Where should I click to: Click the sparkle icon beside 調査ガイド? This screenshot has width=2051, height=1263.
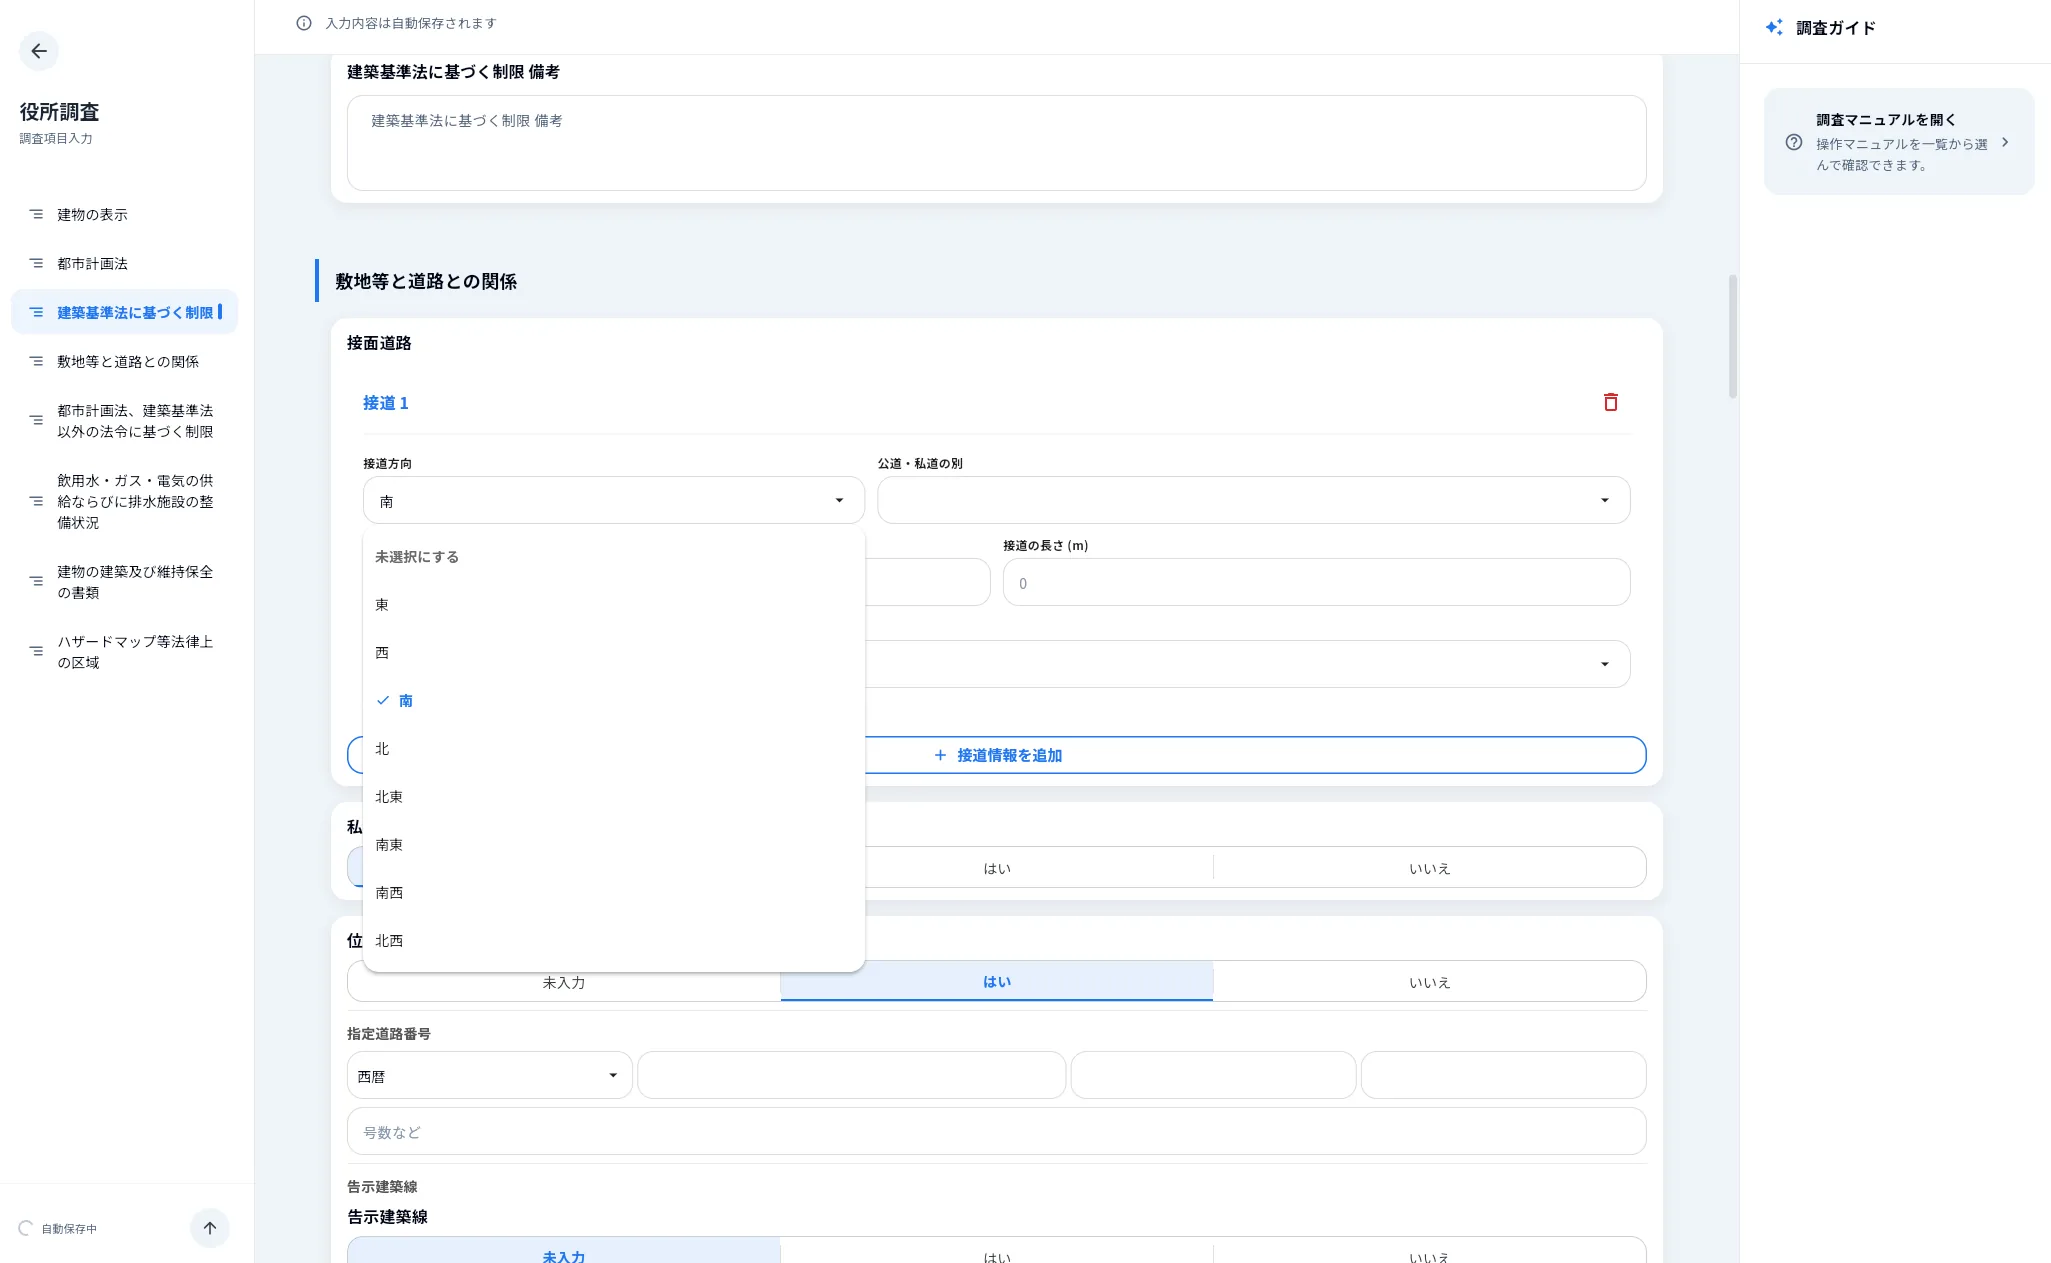[1774, 27]
